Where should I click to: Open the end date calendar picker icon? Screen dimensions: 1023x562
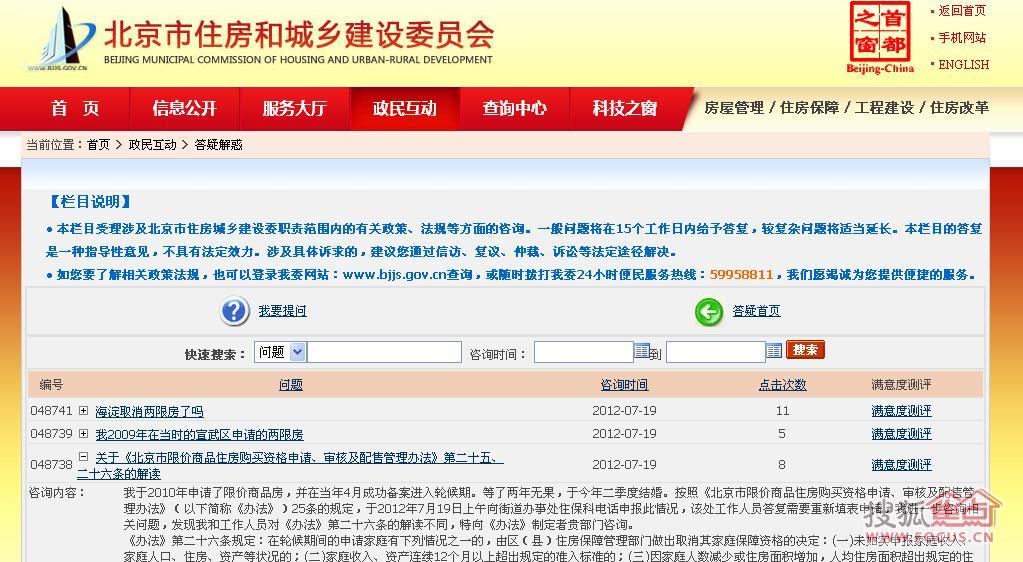(x=774, y=351)
